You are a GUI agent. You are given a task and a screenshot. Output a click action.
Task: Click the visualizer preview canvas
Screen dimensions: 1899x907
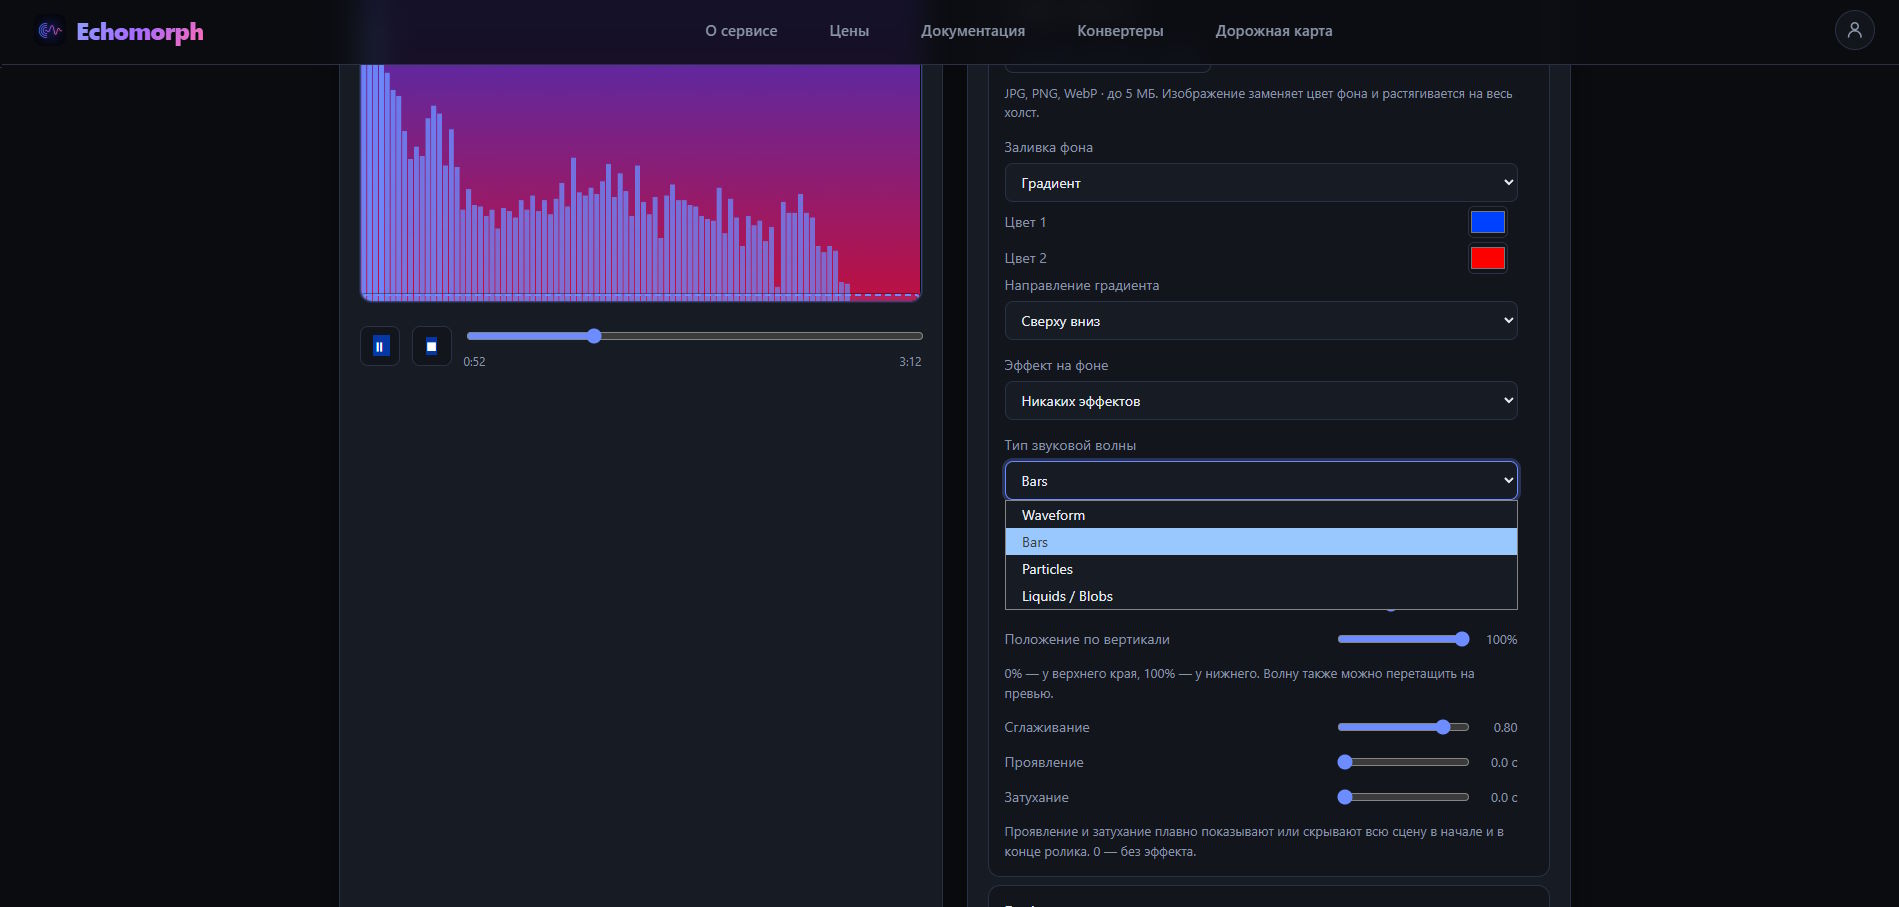point(640,182)
